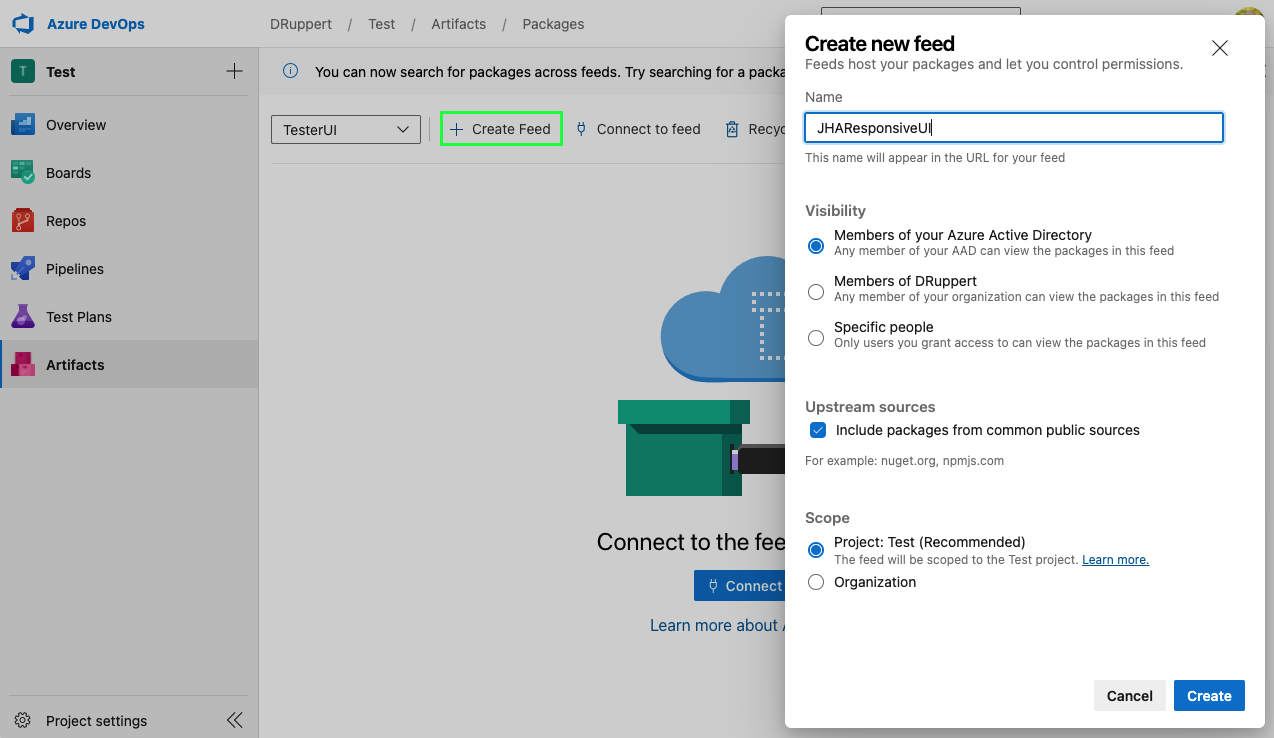
Task: Select Members of DRuppert visibility option
Action: [816, 292]
